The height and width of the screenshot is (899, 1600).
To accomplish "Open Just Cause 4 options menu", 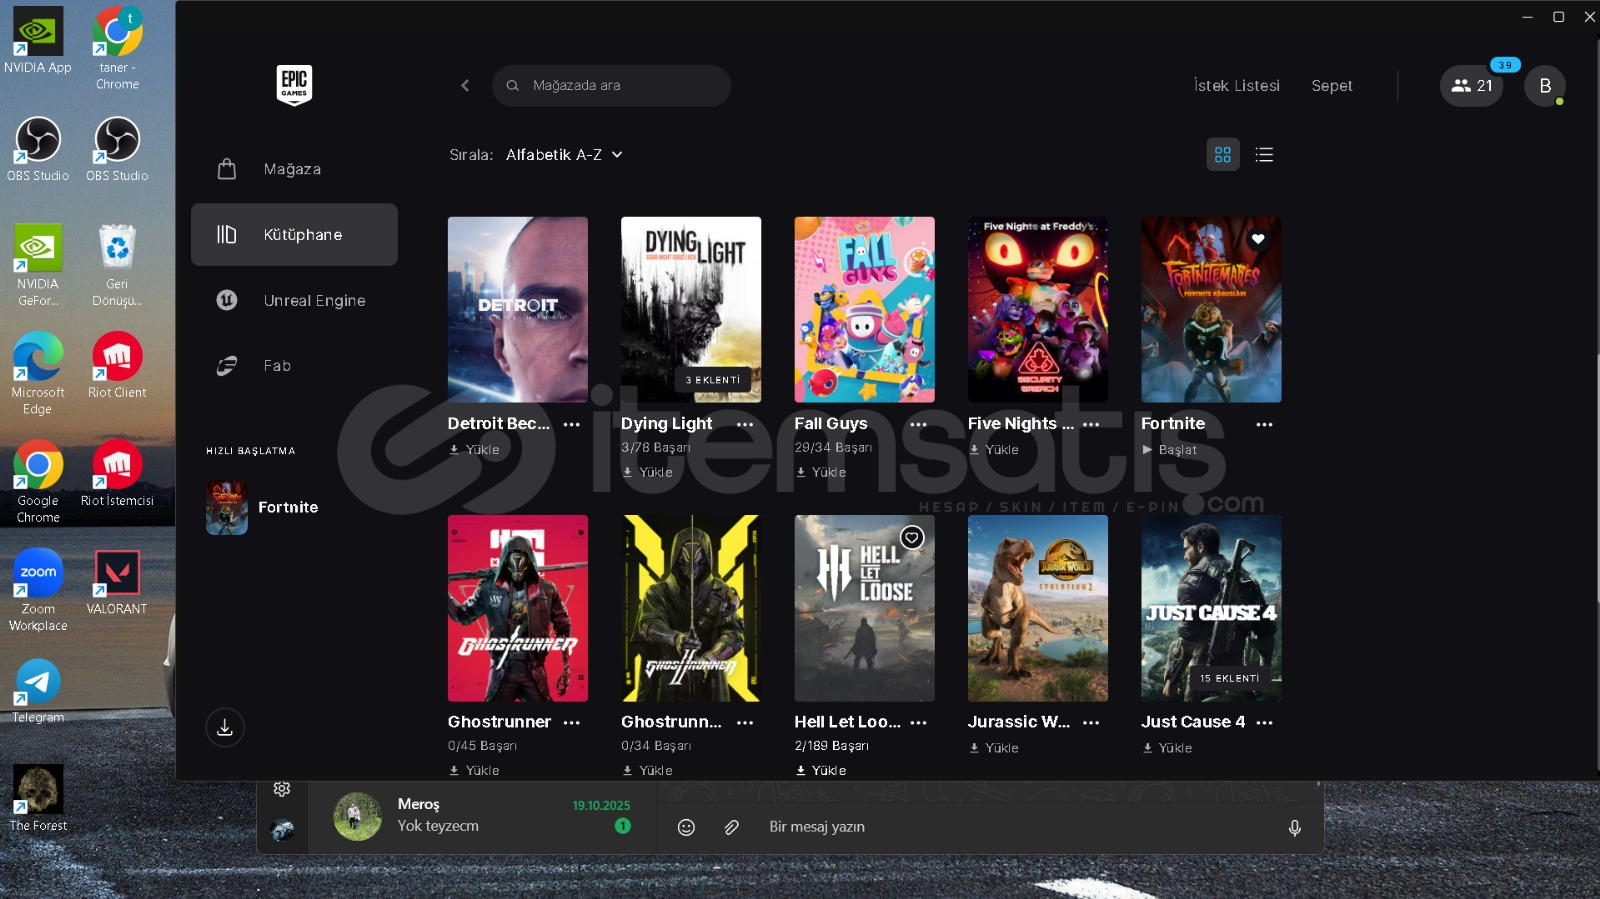I will point(1265,722).
